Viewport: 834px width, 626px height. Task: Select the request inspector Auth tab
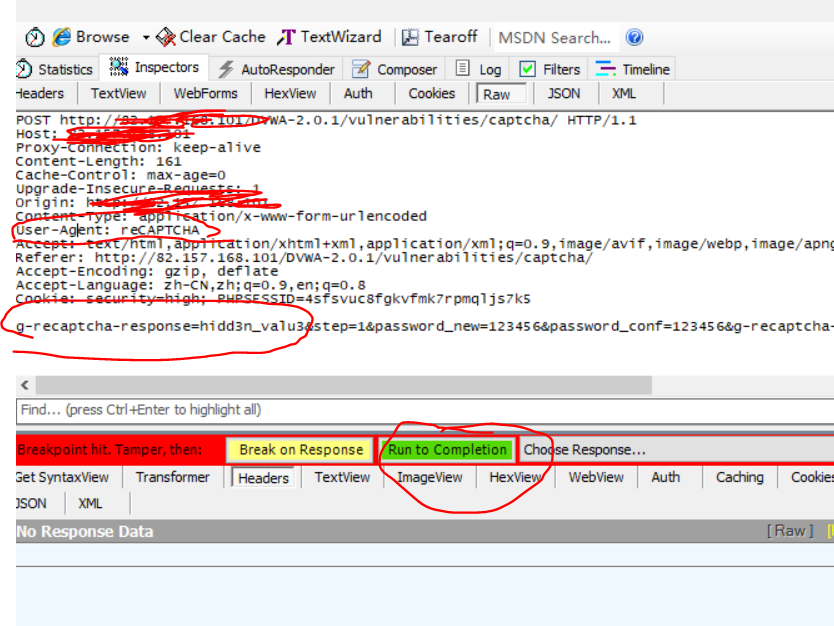358,94
